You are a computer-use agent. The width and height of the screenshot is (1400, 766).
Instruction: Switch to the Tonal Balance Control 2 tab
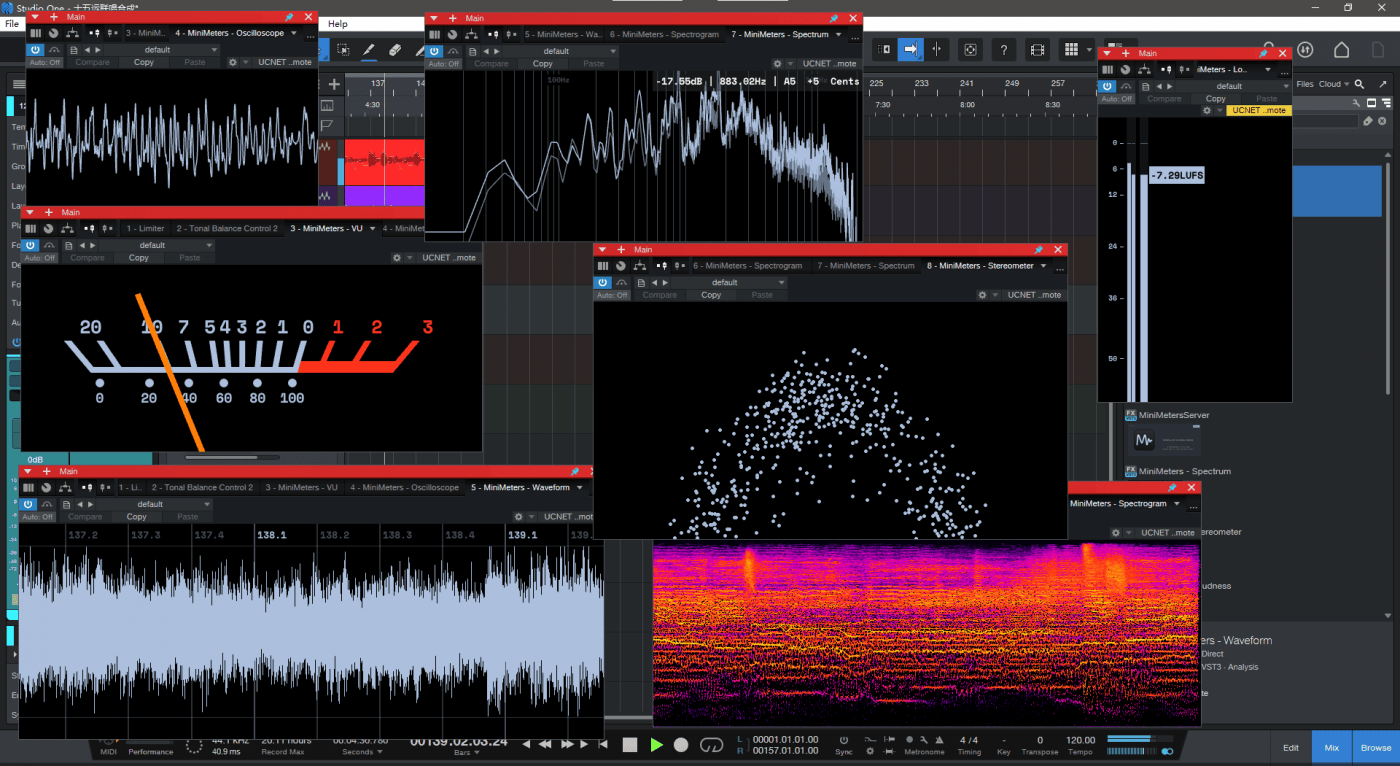227,229
